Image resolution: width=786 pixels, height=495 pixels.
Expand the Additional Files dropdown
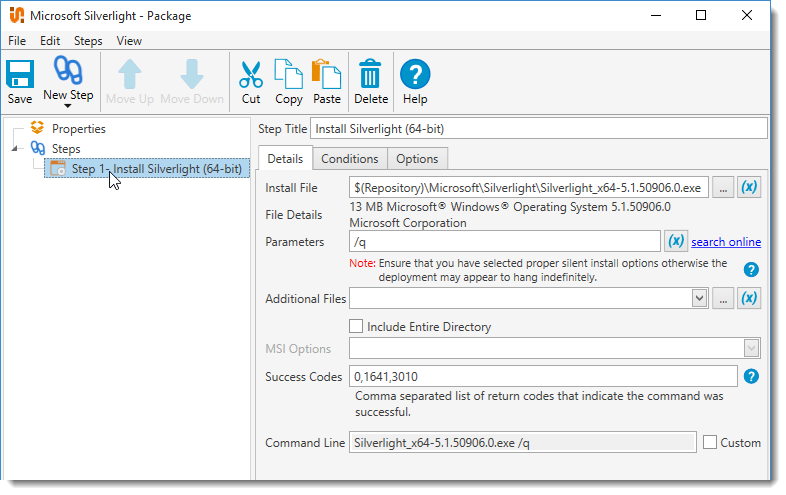pyautogui.click(x=699, y=298)
